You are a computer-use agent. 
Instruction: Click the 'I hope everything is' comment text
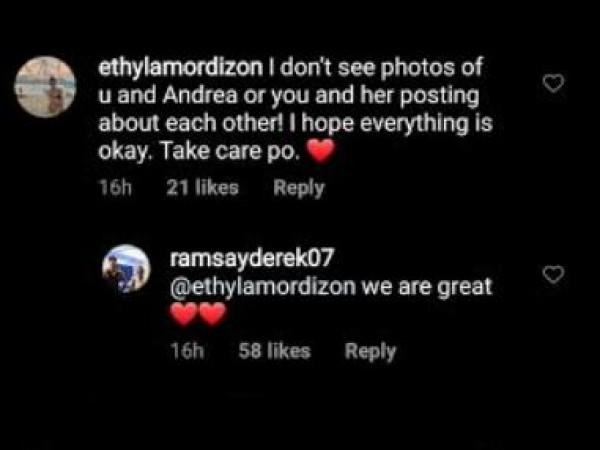(x=390, y=124)
